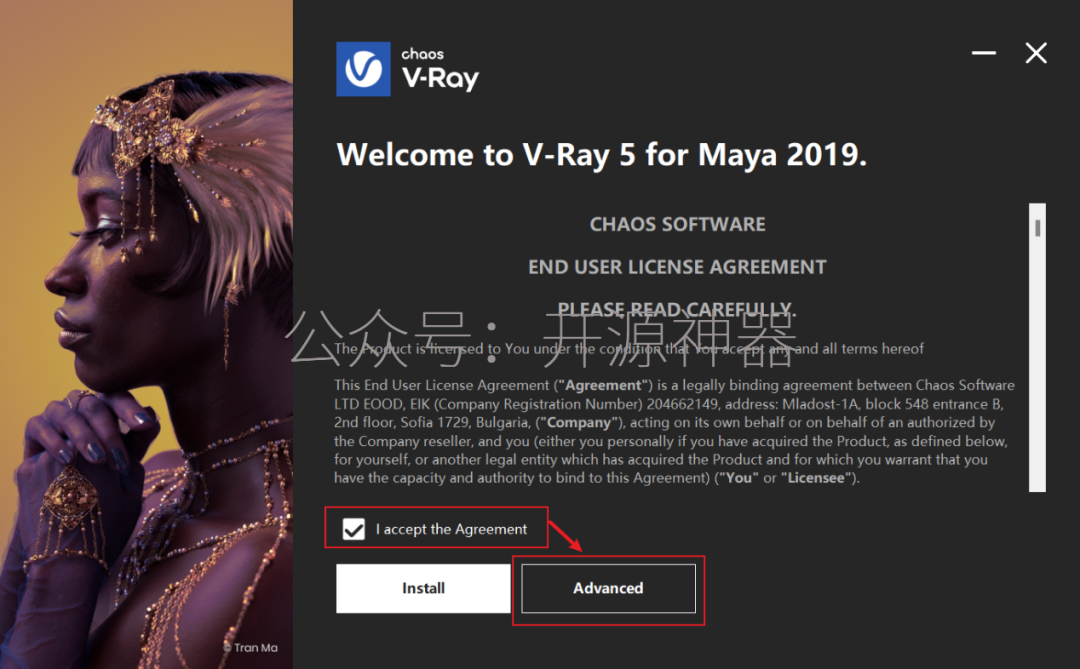Click the 'Welcome to V-Ray 5 for Maya 2019' heading
Image resolution: width=1080 pixels, height=669 pixels.
(601, 154)
